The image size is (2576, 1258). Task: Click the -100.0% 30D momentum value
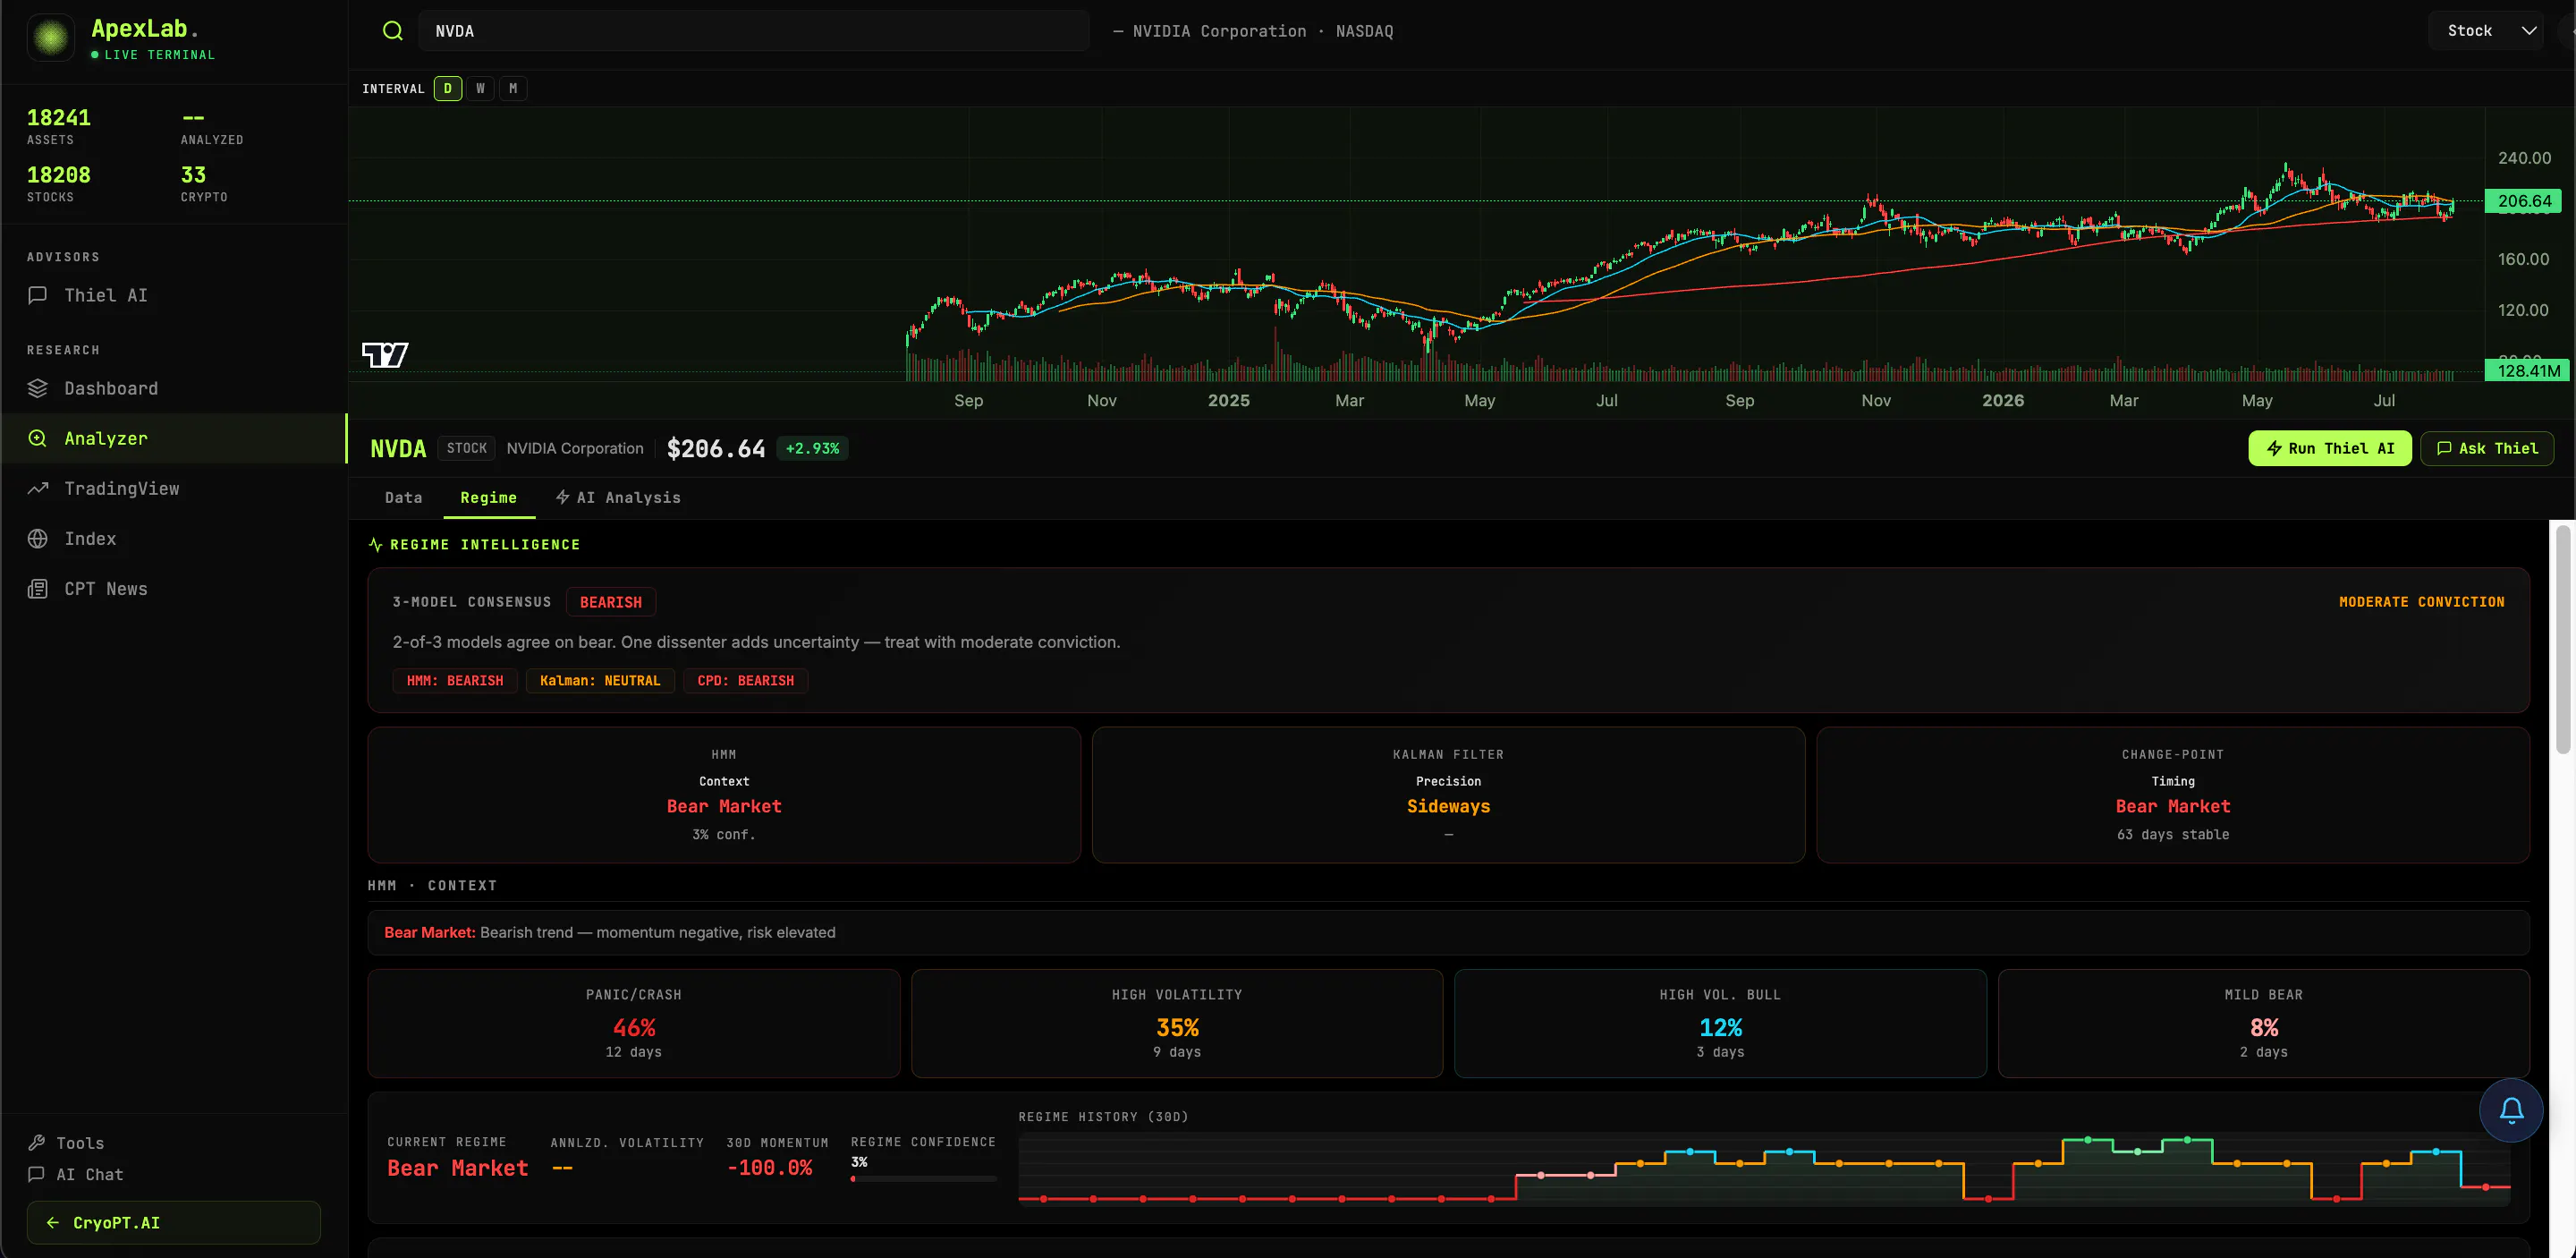[x=770, y=1167]
